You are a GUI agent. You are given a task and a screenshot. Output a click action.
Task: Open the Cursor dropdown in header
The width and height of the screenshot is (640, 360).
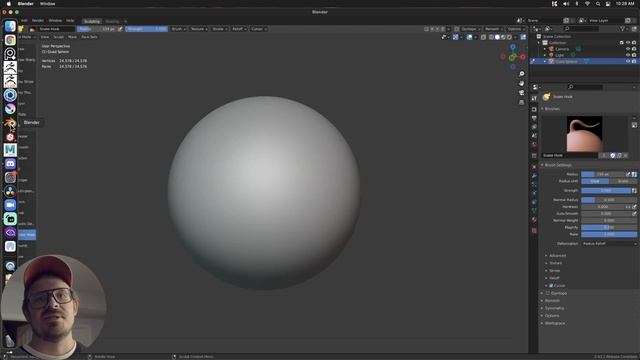point(259,29)
